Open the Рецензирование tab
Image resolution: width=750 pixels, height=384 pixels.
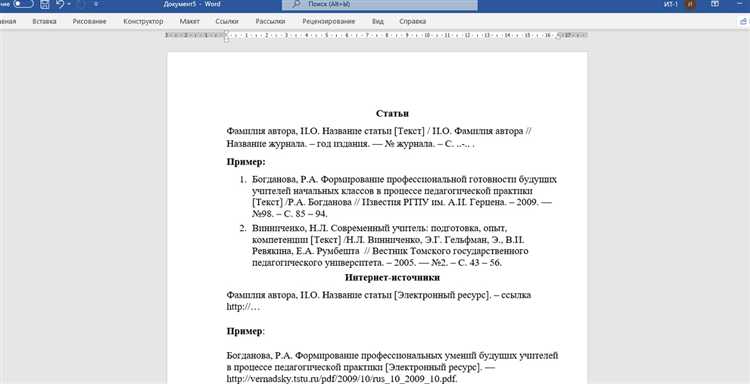click(x=329, y=22)
